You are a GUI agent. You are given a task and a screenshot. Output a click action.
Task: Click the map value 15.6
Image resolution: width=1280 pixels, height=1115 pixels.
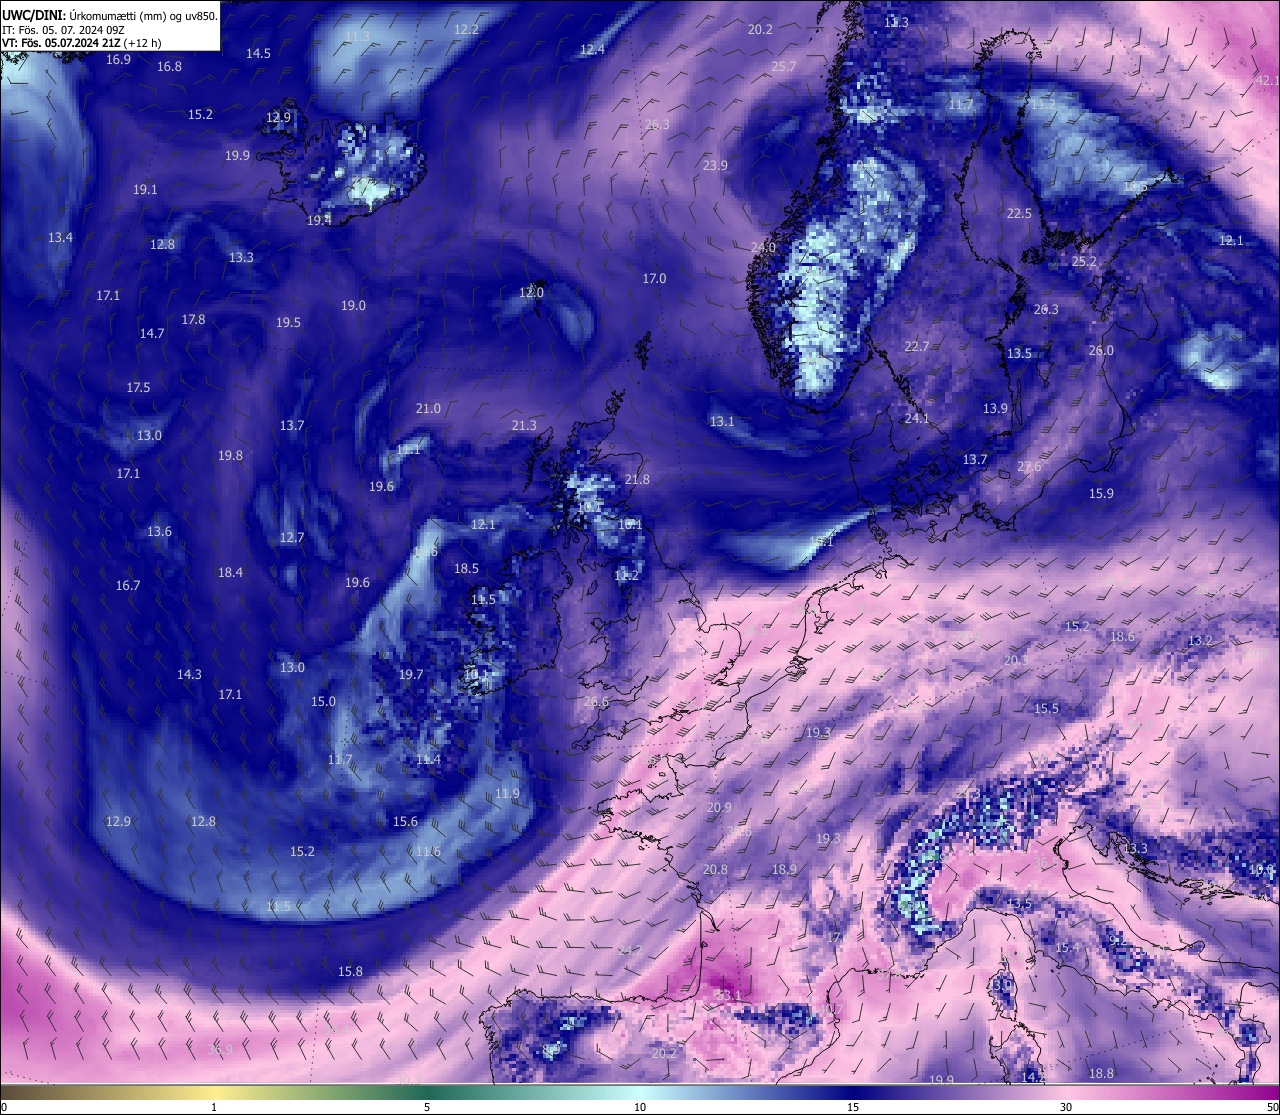(405, 822)
